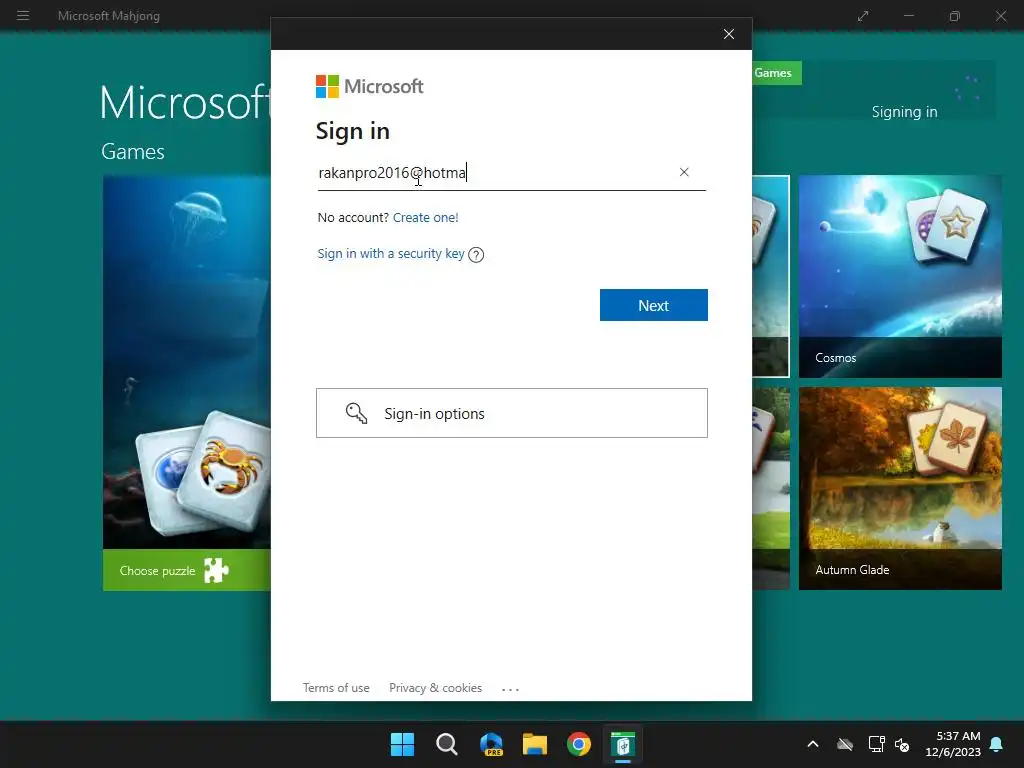Screen dimensions: 1024x768
Task: Toggle fullscreen arrow in Mahjong title bar
Action: coord(863,16)
